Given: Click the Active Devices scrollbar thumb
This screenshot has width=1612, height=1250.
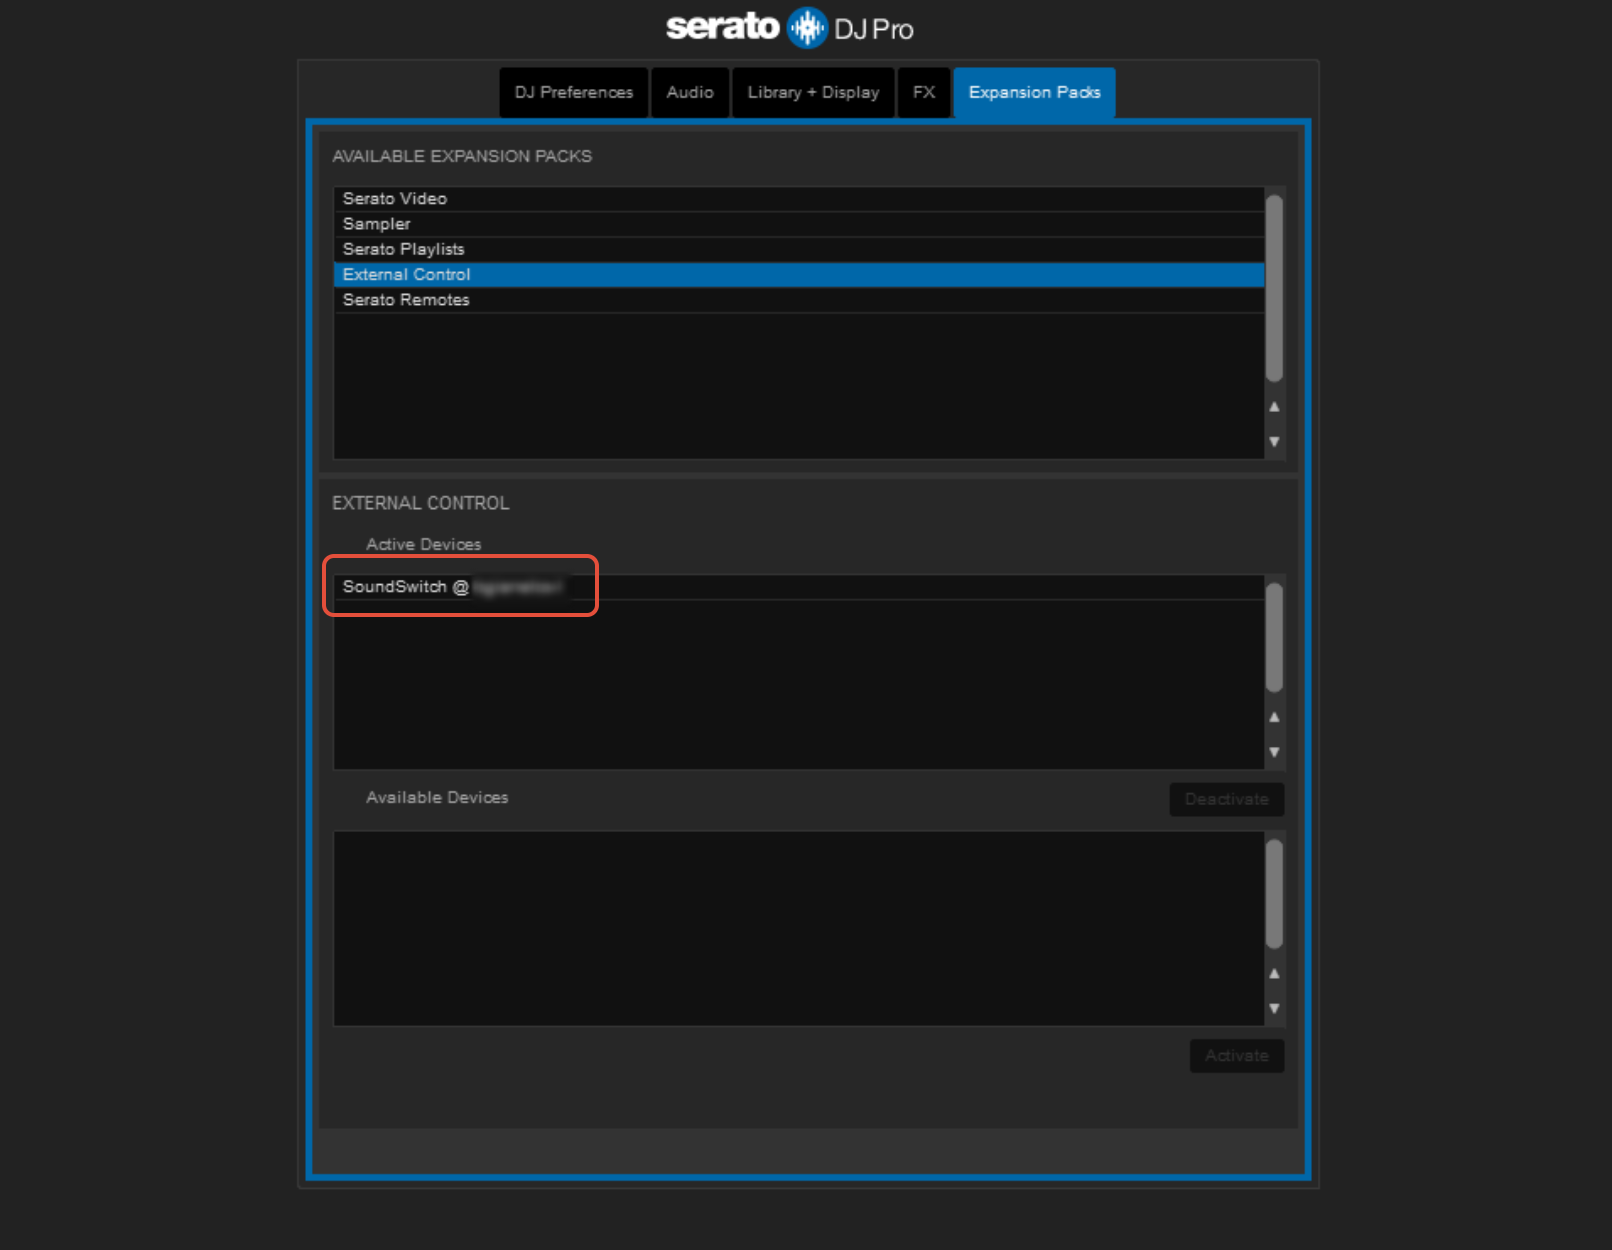Looking at the screenshot, I should click(1274, 638).
